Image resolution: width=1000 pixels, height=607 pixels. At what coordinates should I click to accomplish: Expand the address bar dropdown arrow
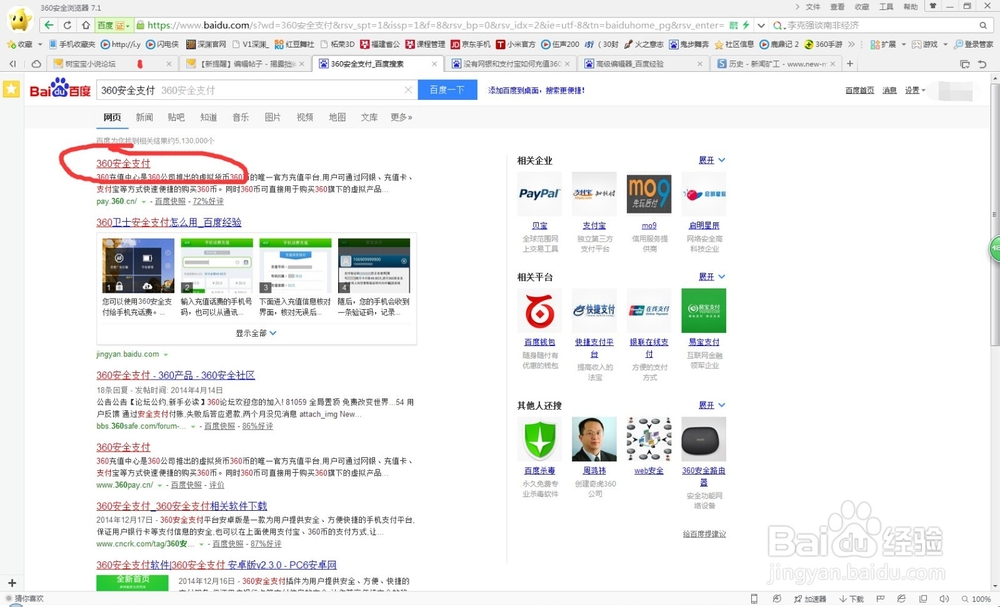(x=761, y=26)
